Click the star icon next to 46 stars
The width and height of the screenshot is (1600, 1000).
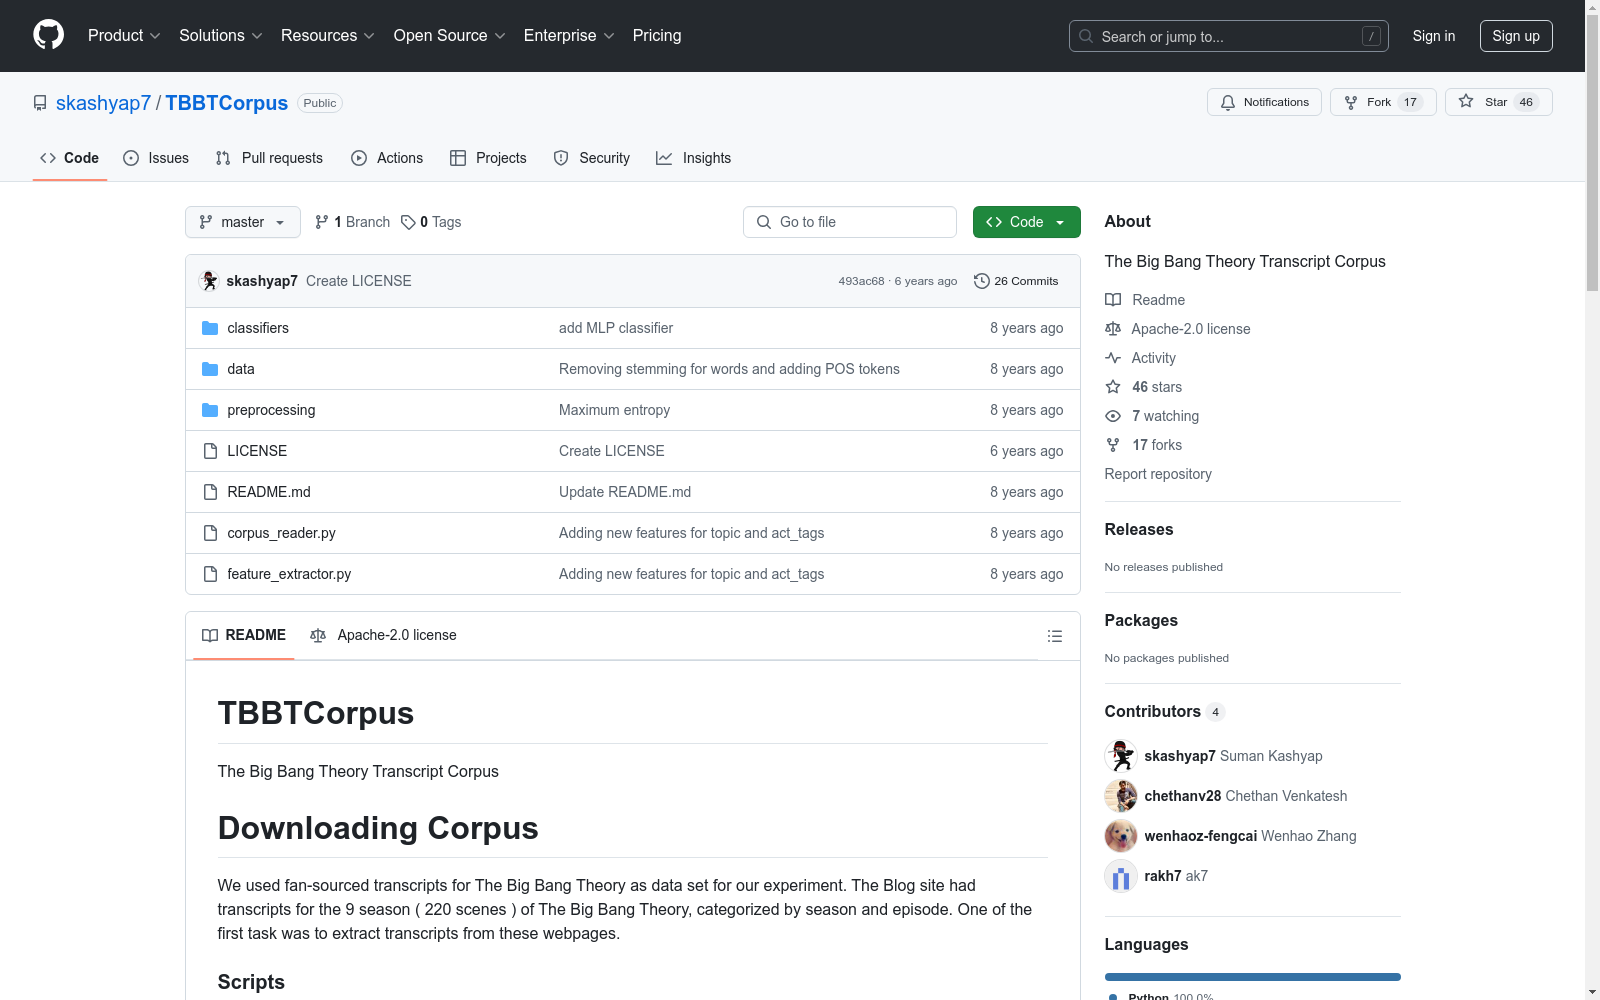pyautogui.click(x=1113, y=387)
